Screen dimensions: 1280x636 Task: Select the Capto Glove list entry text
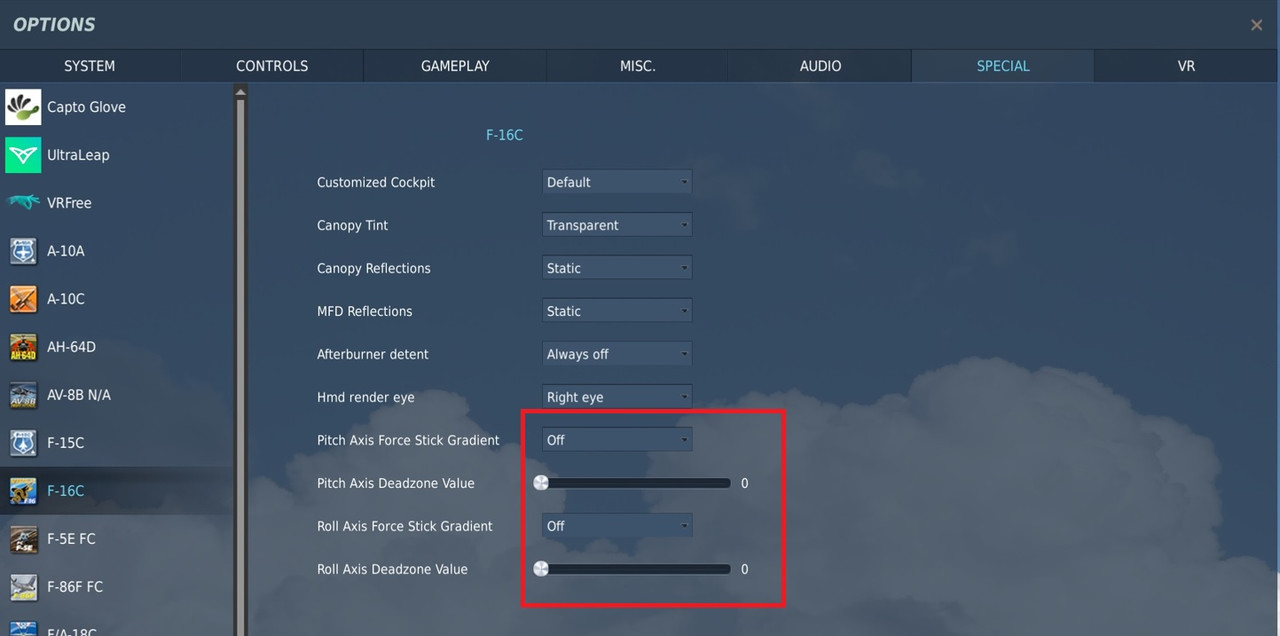tap(86, 107)
